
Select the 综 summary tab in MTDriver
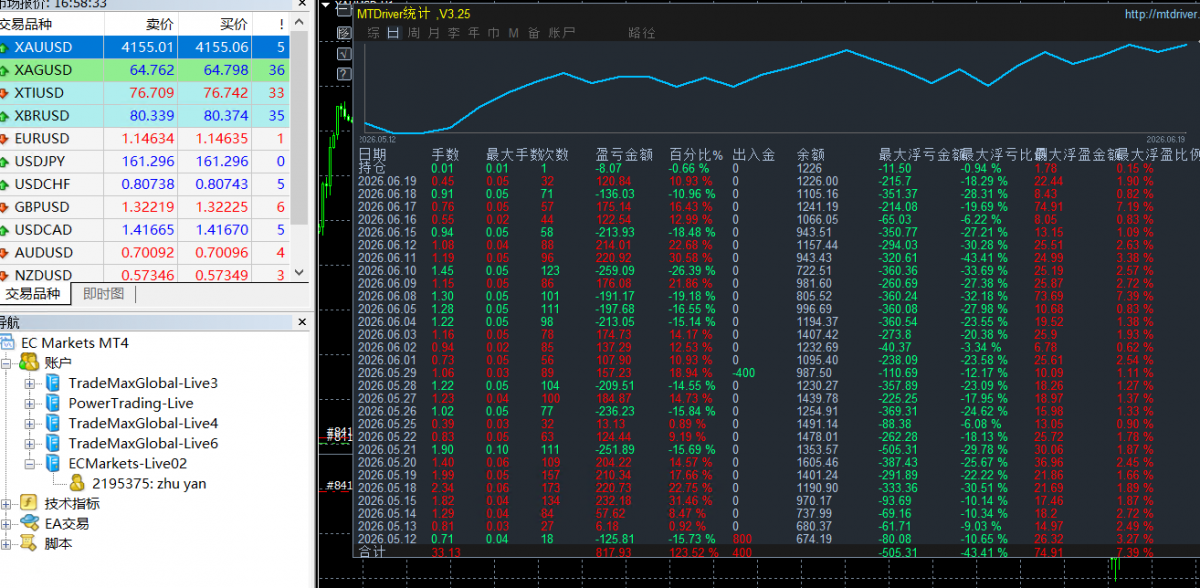click(373, 33)
